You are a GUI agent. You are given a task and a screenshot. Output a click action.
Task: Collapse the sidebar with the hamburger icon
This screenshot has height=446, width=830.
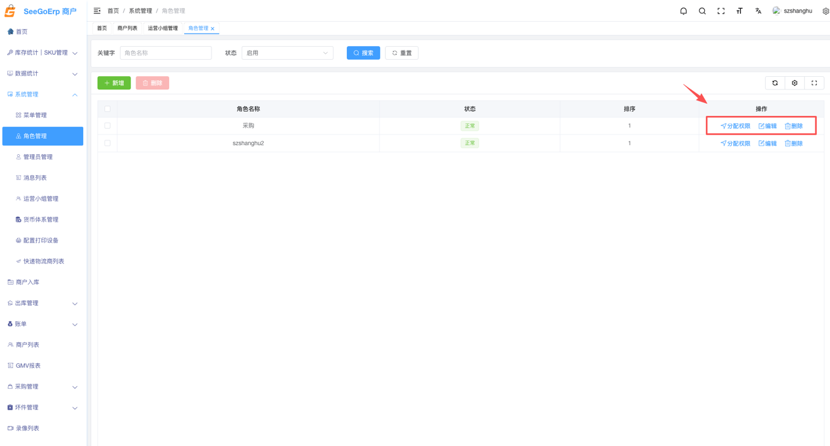coord(97,11)
